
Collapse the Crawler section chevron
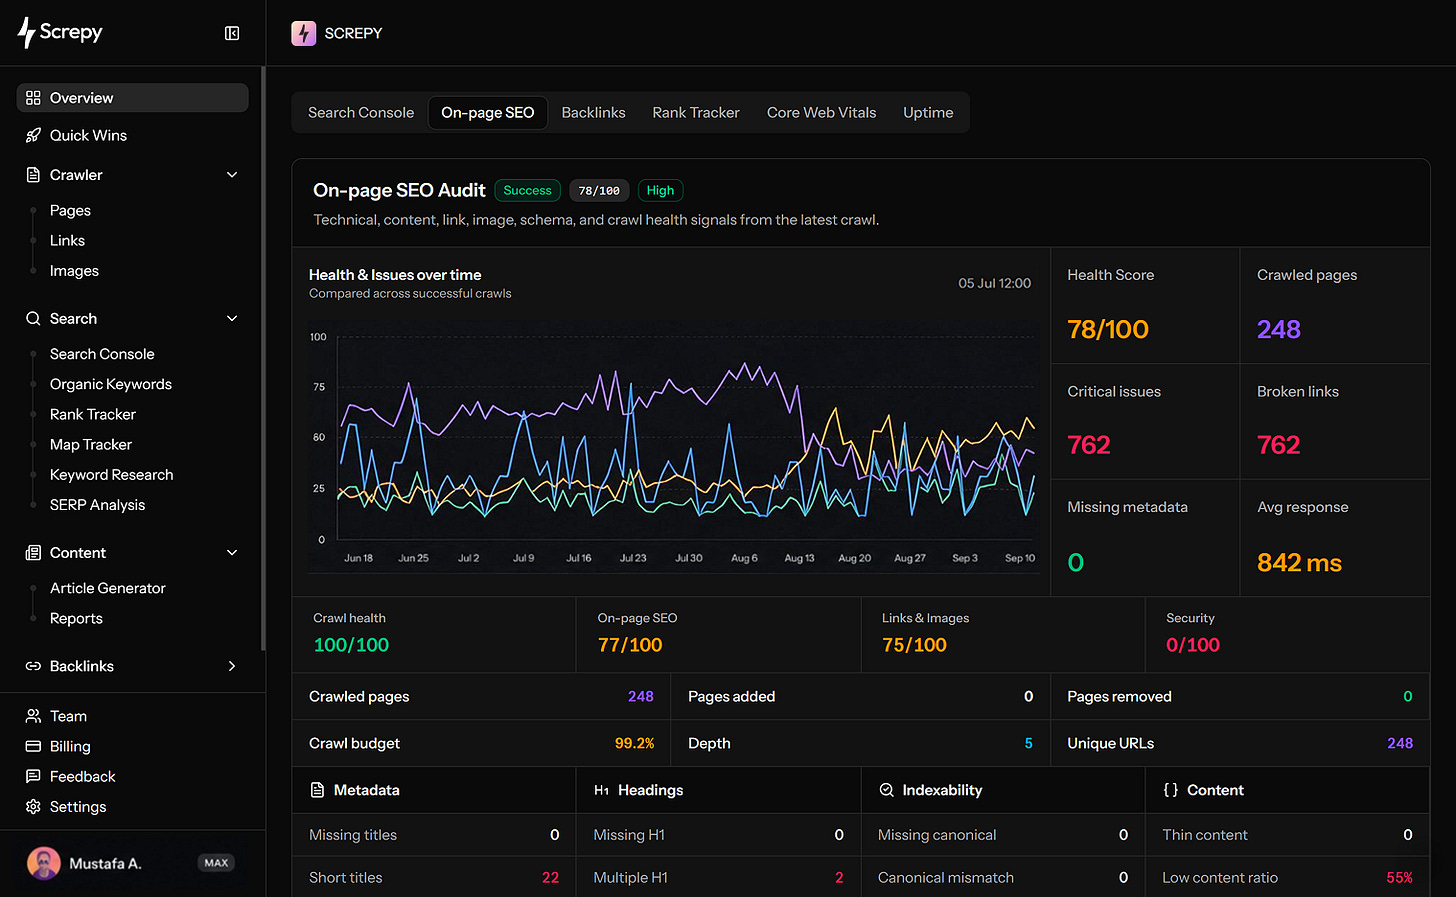tap(232, 175)
